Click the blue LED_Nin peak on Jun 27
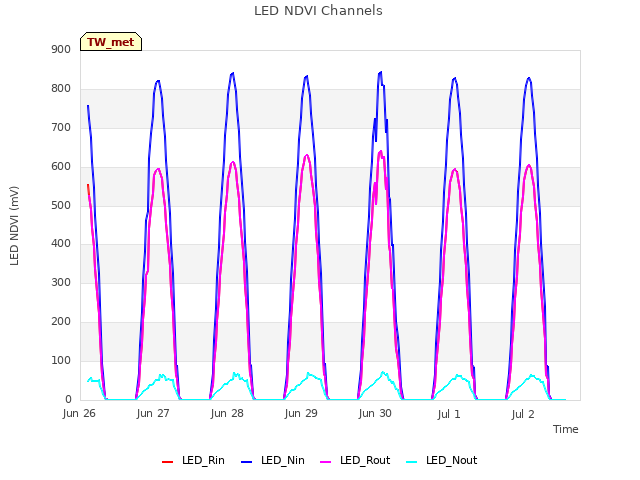This screenshot has height=480, width=640. tap(158, 81)
